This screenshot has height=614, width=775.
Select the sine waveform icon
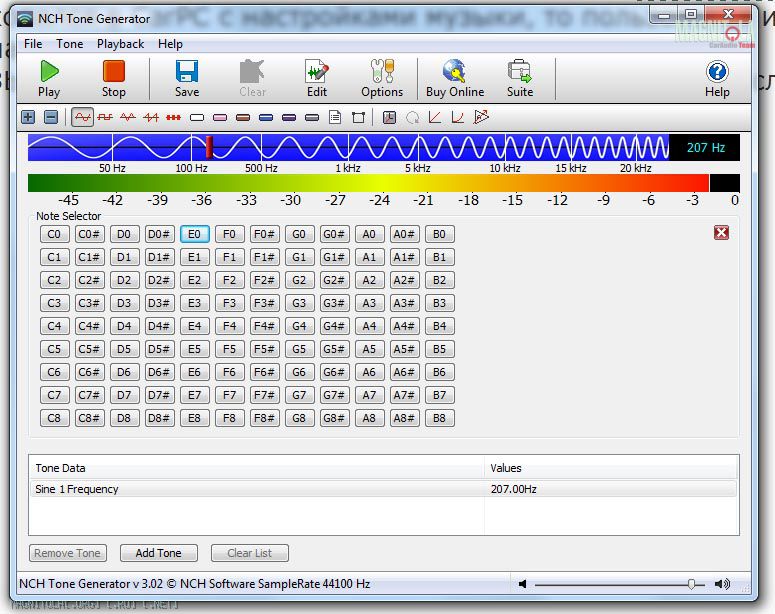click(83, 118)
